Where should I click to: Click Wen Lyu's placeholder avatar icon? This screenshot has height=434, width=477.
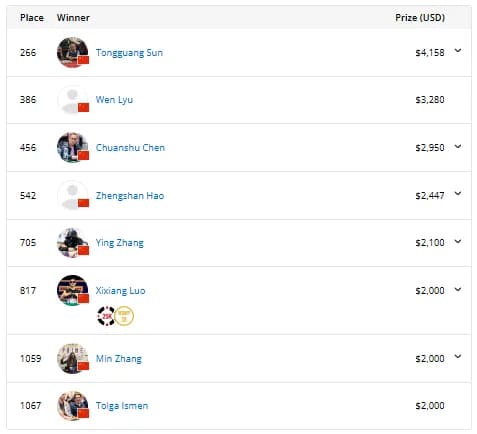[73, 100]
